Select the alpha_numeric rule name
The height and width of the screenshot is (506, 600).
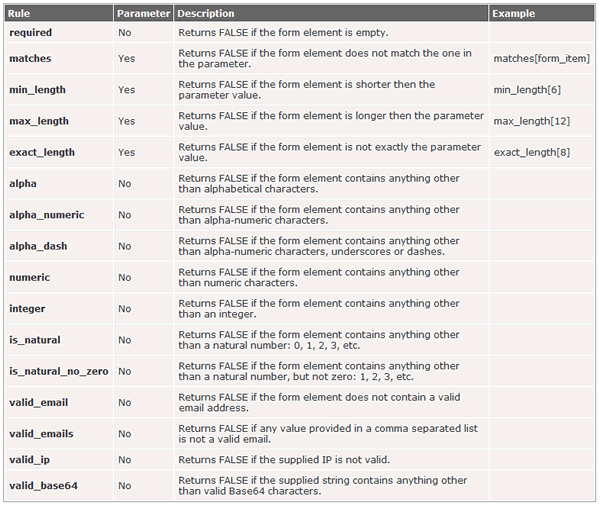(47, 215)
